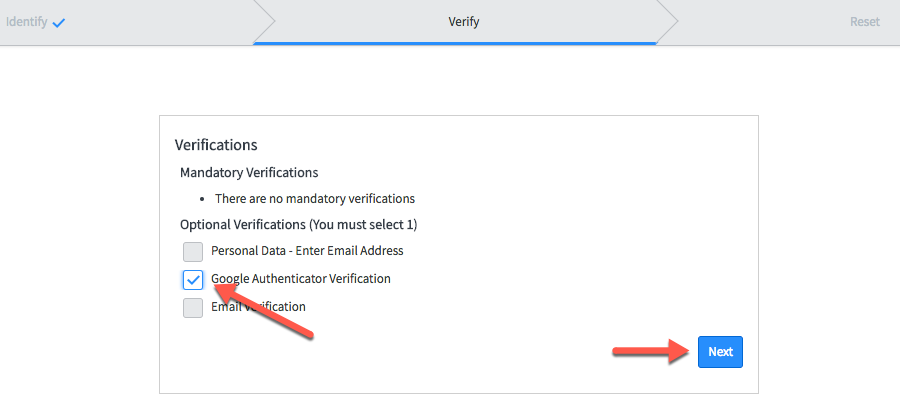Click the Verifications heading

click(x=216, y=145)
